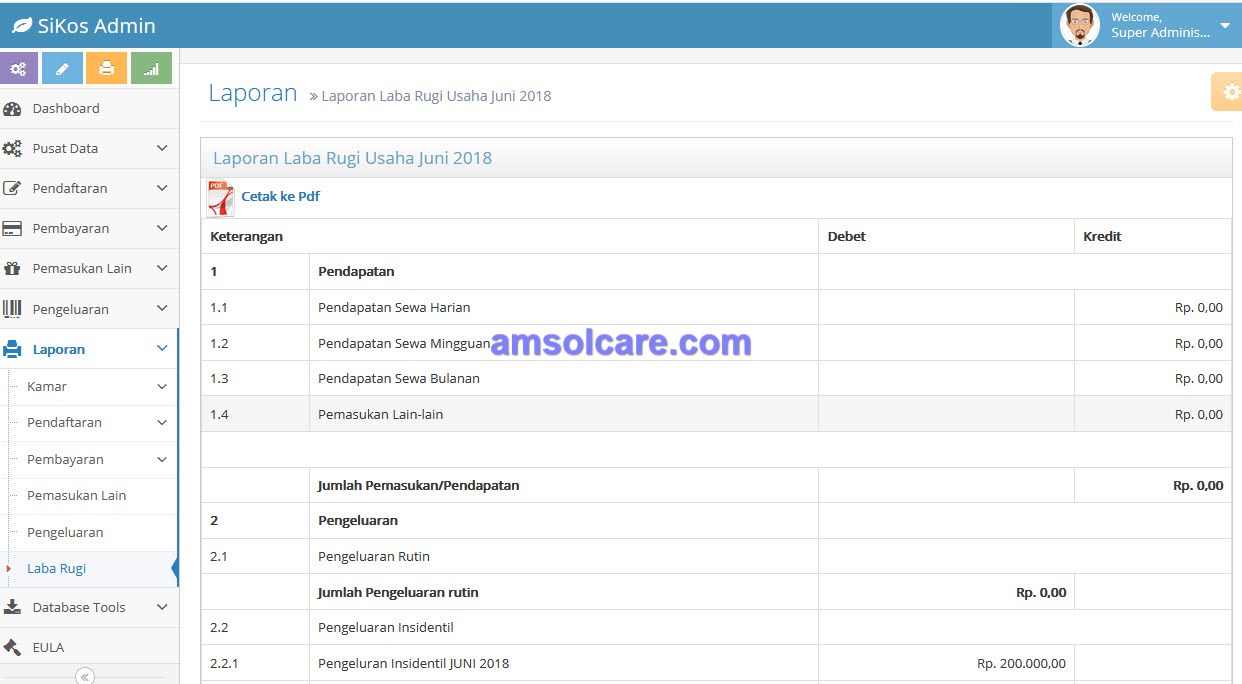The image size is (1242, 684).
Task: Click the Pengeluaran barcode icon
Action: pos(12,309)
